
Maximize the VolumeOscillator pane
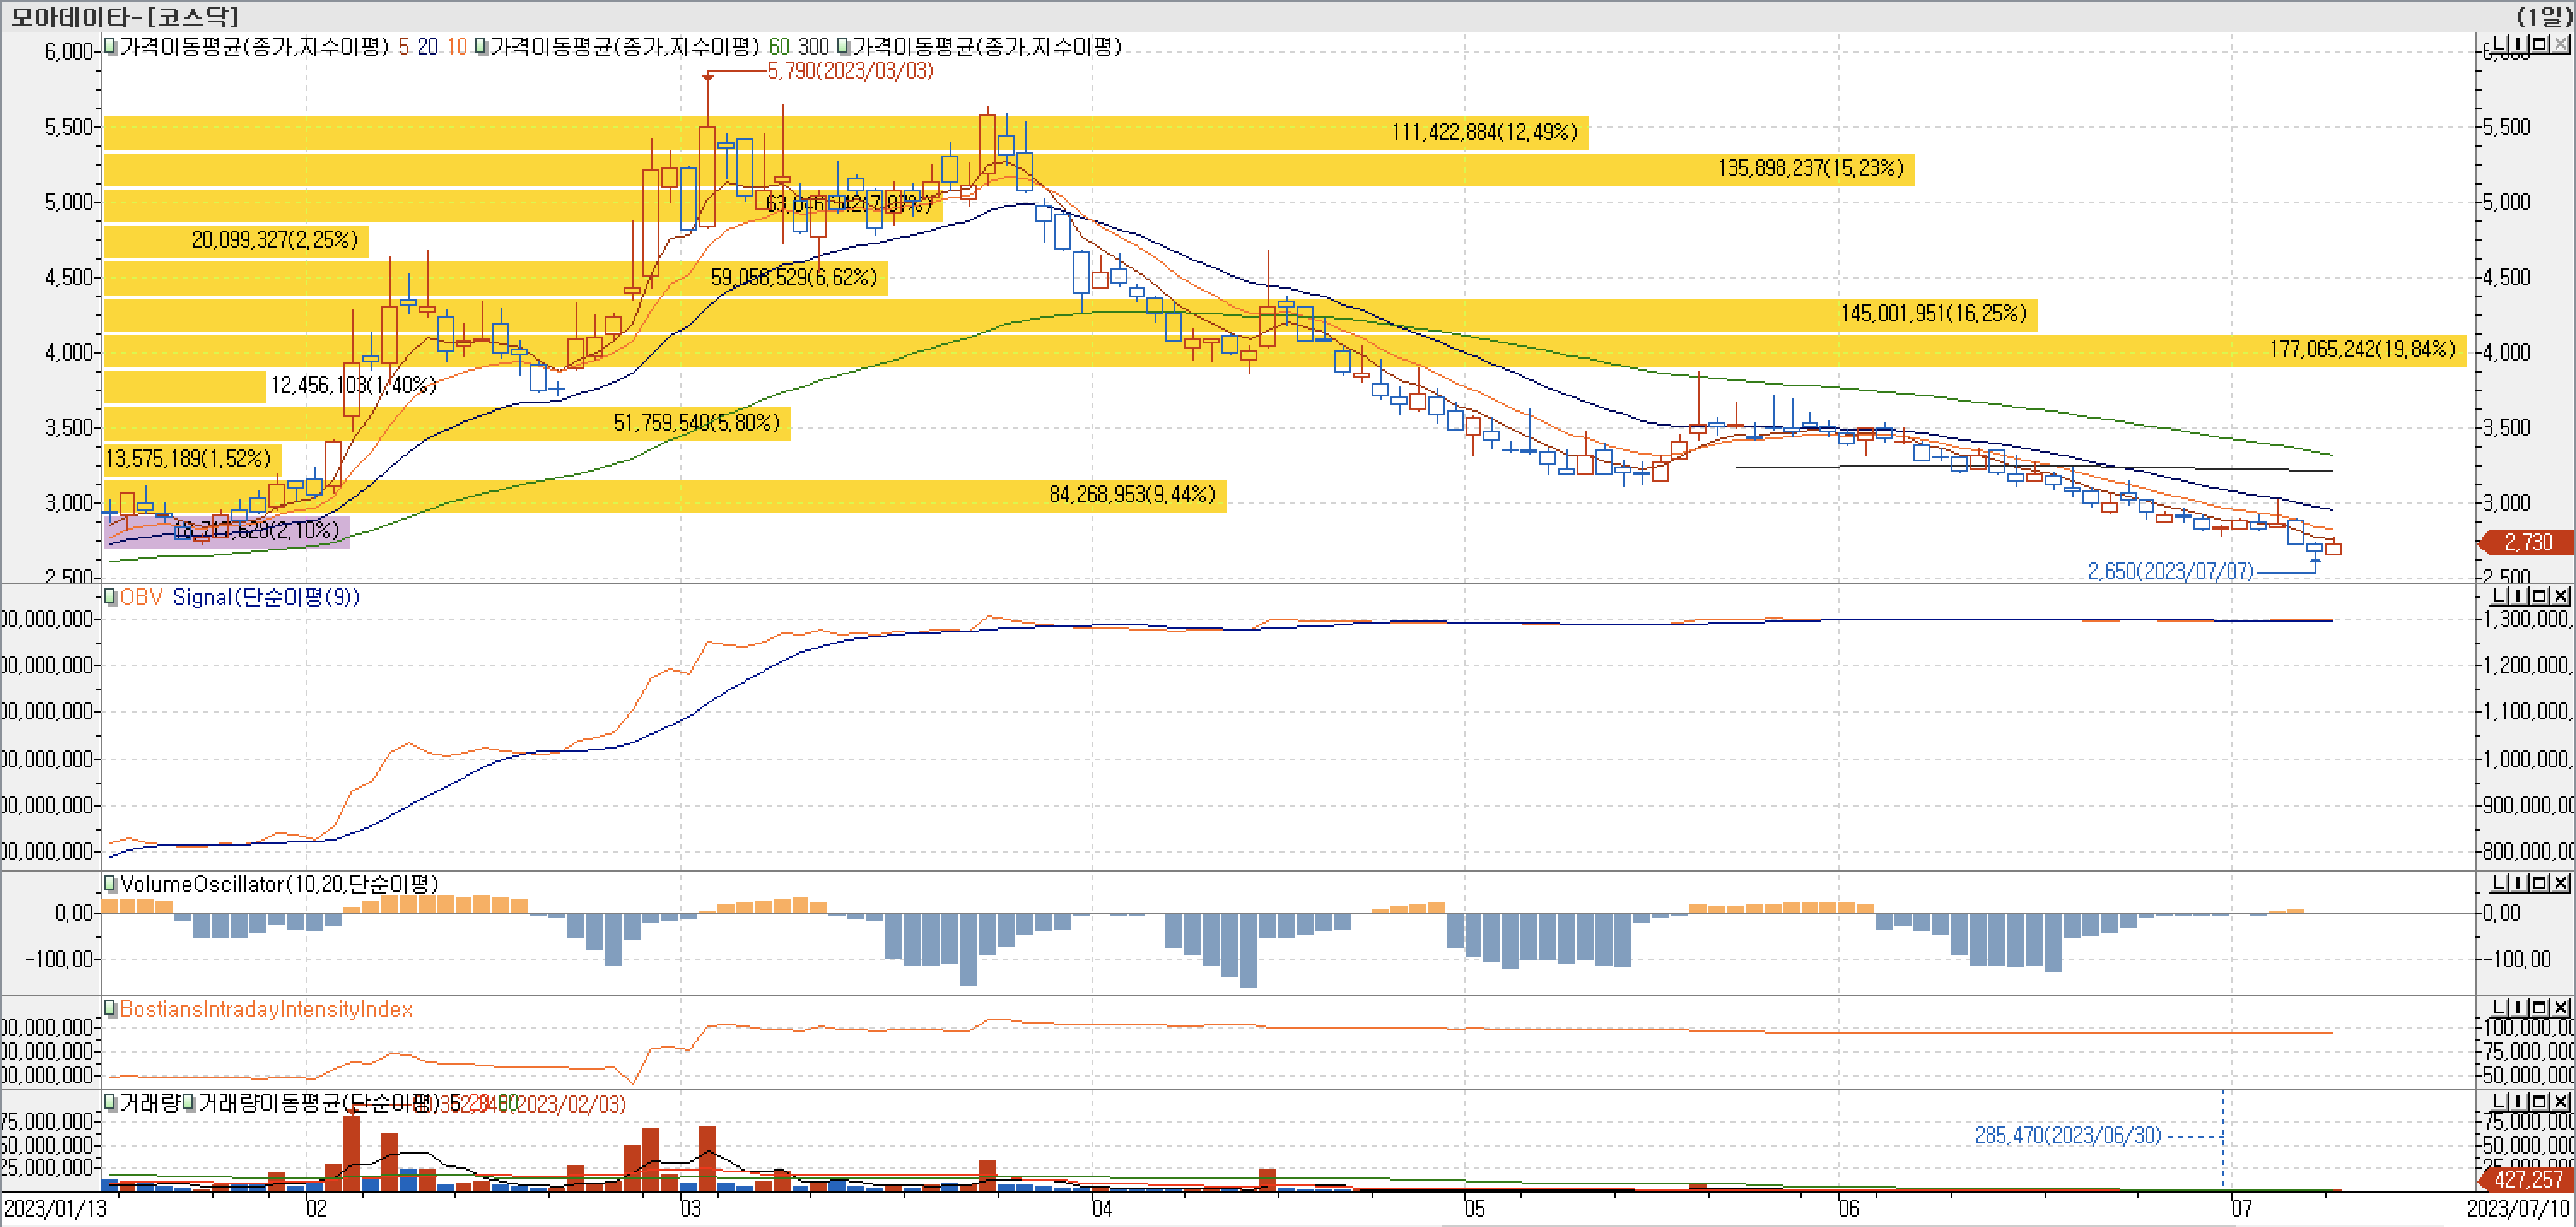point(2540,883)
